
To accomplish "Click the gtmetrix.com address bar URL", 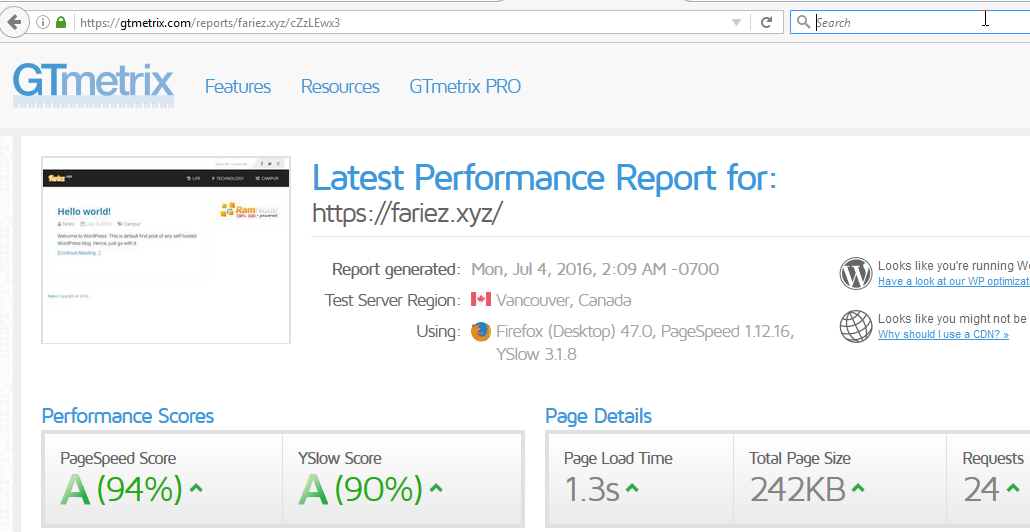I will tap(210, 23).
